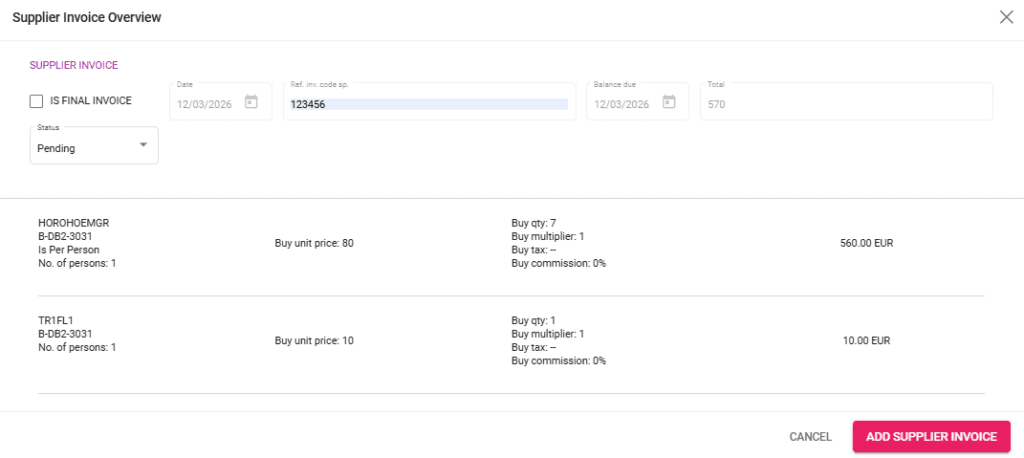This screenshot has height=458, width=1024.
Task: Close the Supplier Invoice Overview dialog
Action: [x=1006, y=17]
